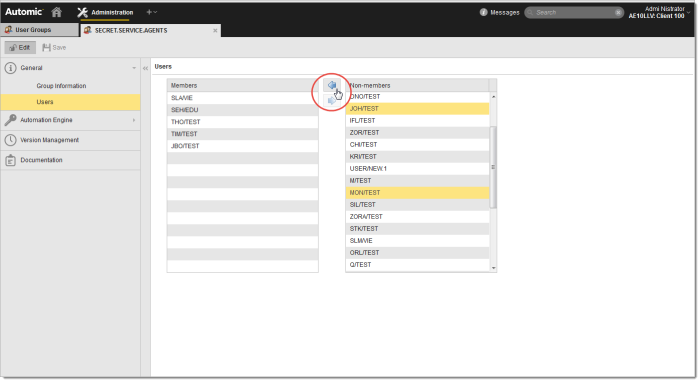The width and height of the screenshot is (700, 382).
Task: Close the SECRET.SERVICE.AGENTS tab
Action: click(215, 30)
